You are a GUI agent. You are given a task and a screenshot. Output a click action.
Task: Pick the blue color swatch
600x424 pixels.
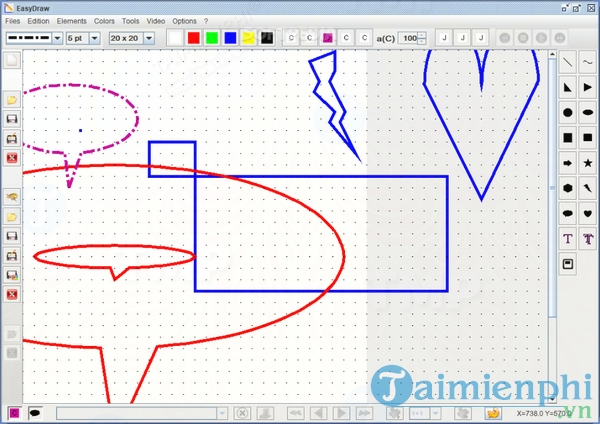click(230, 38)
